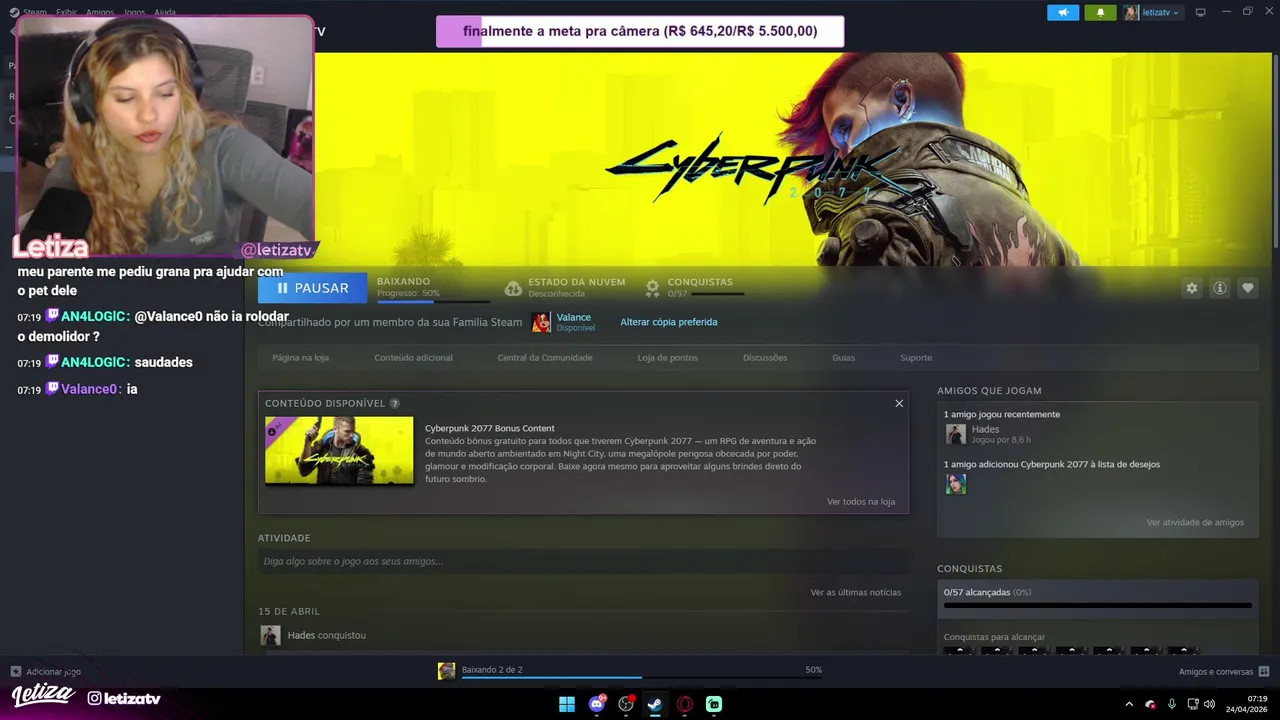This screenshot has height=720, width=1280.
Task: Click the Steam taskbar icon
Action: click(655, 704)
